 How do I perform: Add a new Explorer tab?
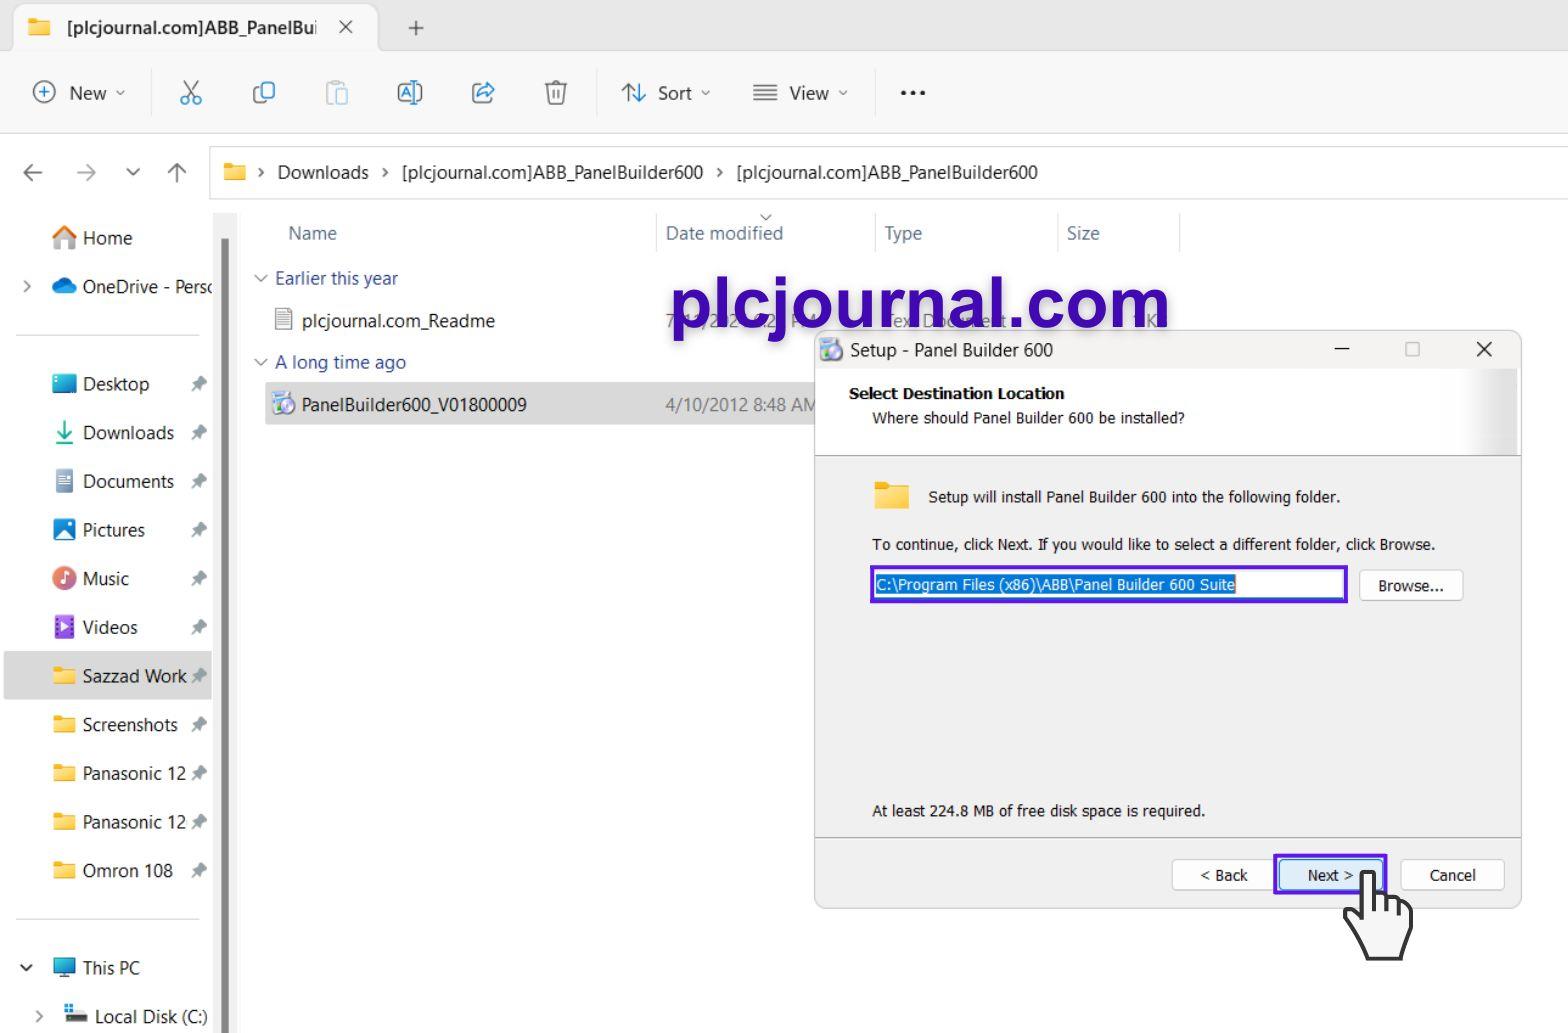[x=416, y=28]
